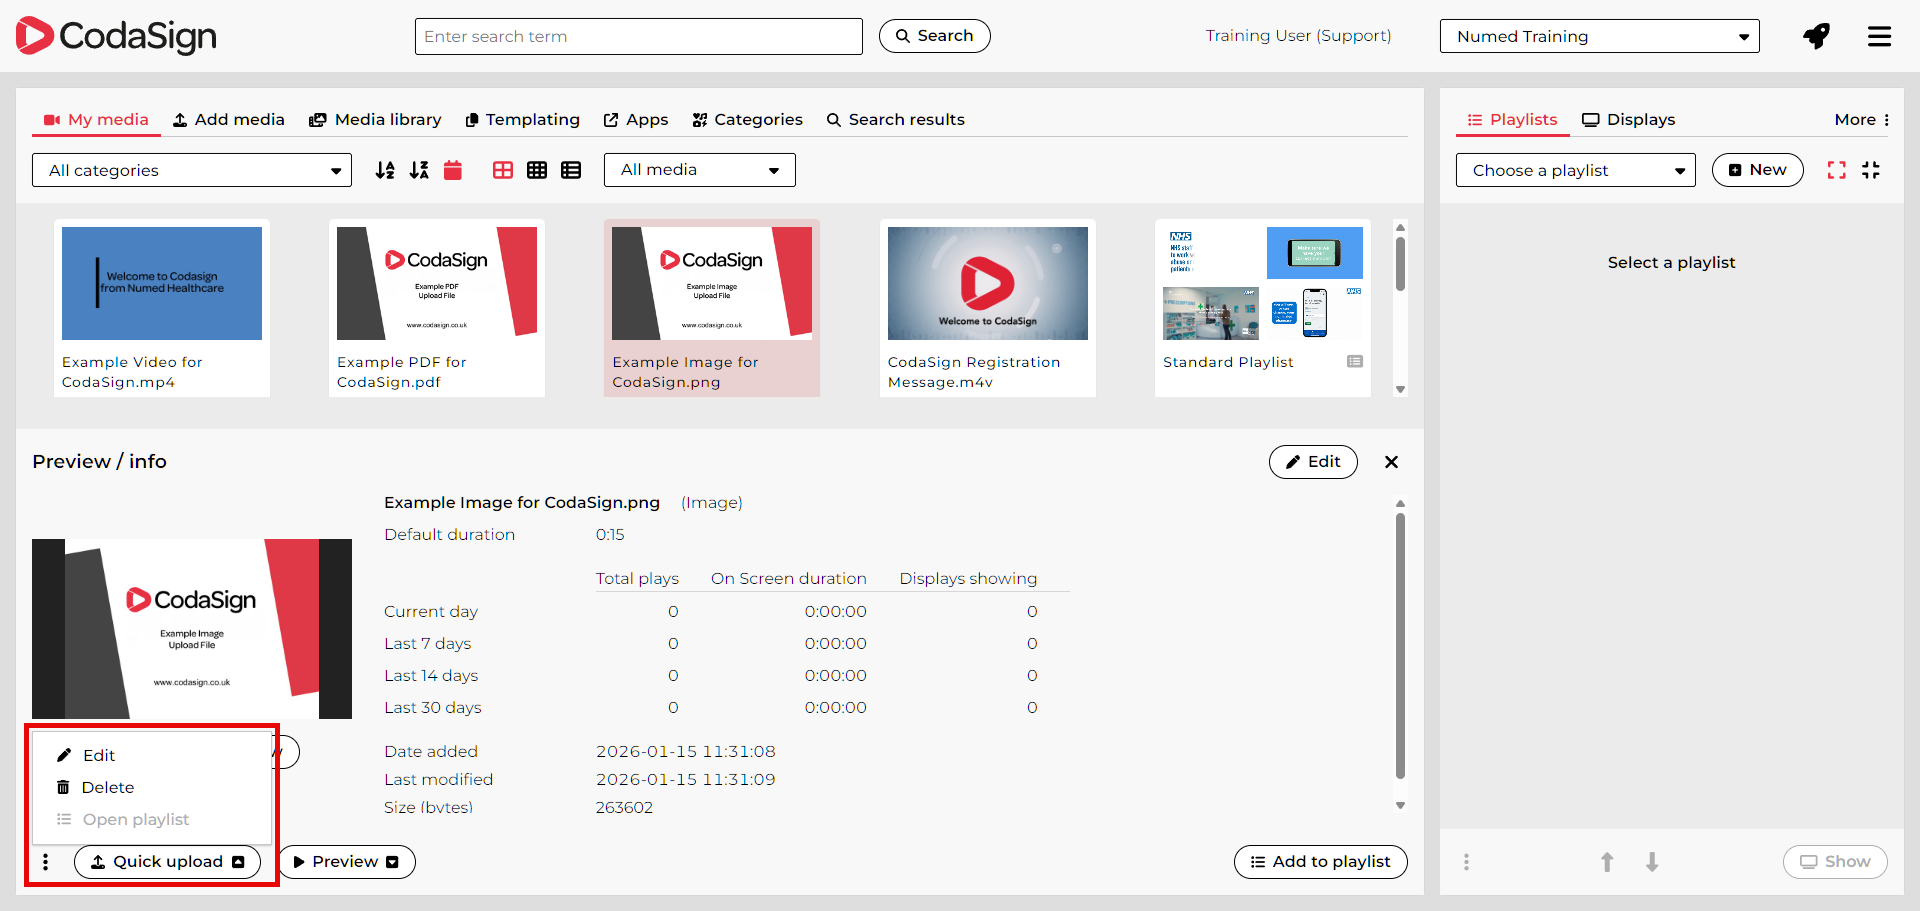
Task: Open the hamburger main menu
Action: [1879, 37]
